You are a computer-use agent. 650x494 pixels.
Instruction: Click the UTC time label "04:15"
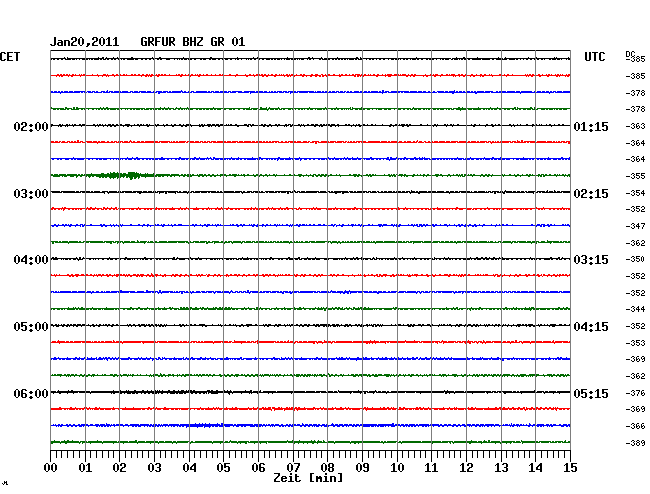pyautogui.click(x=591, y=327)
